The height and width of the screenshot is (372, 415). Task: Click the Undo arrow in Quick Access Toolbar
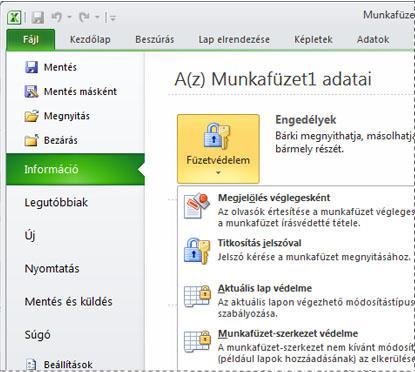click(57, 17)
